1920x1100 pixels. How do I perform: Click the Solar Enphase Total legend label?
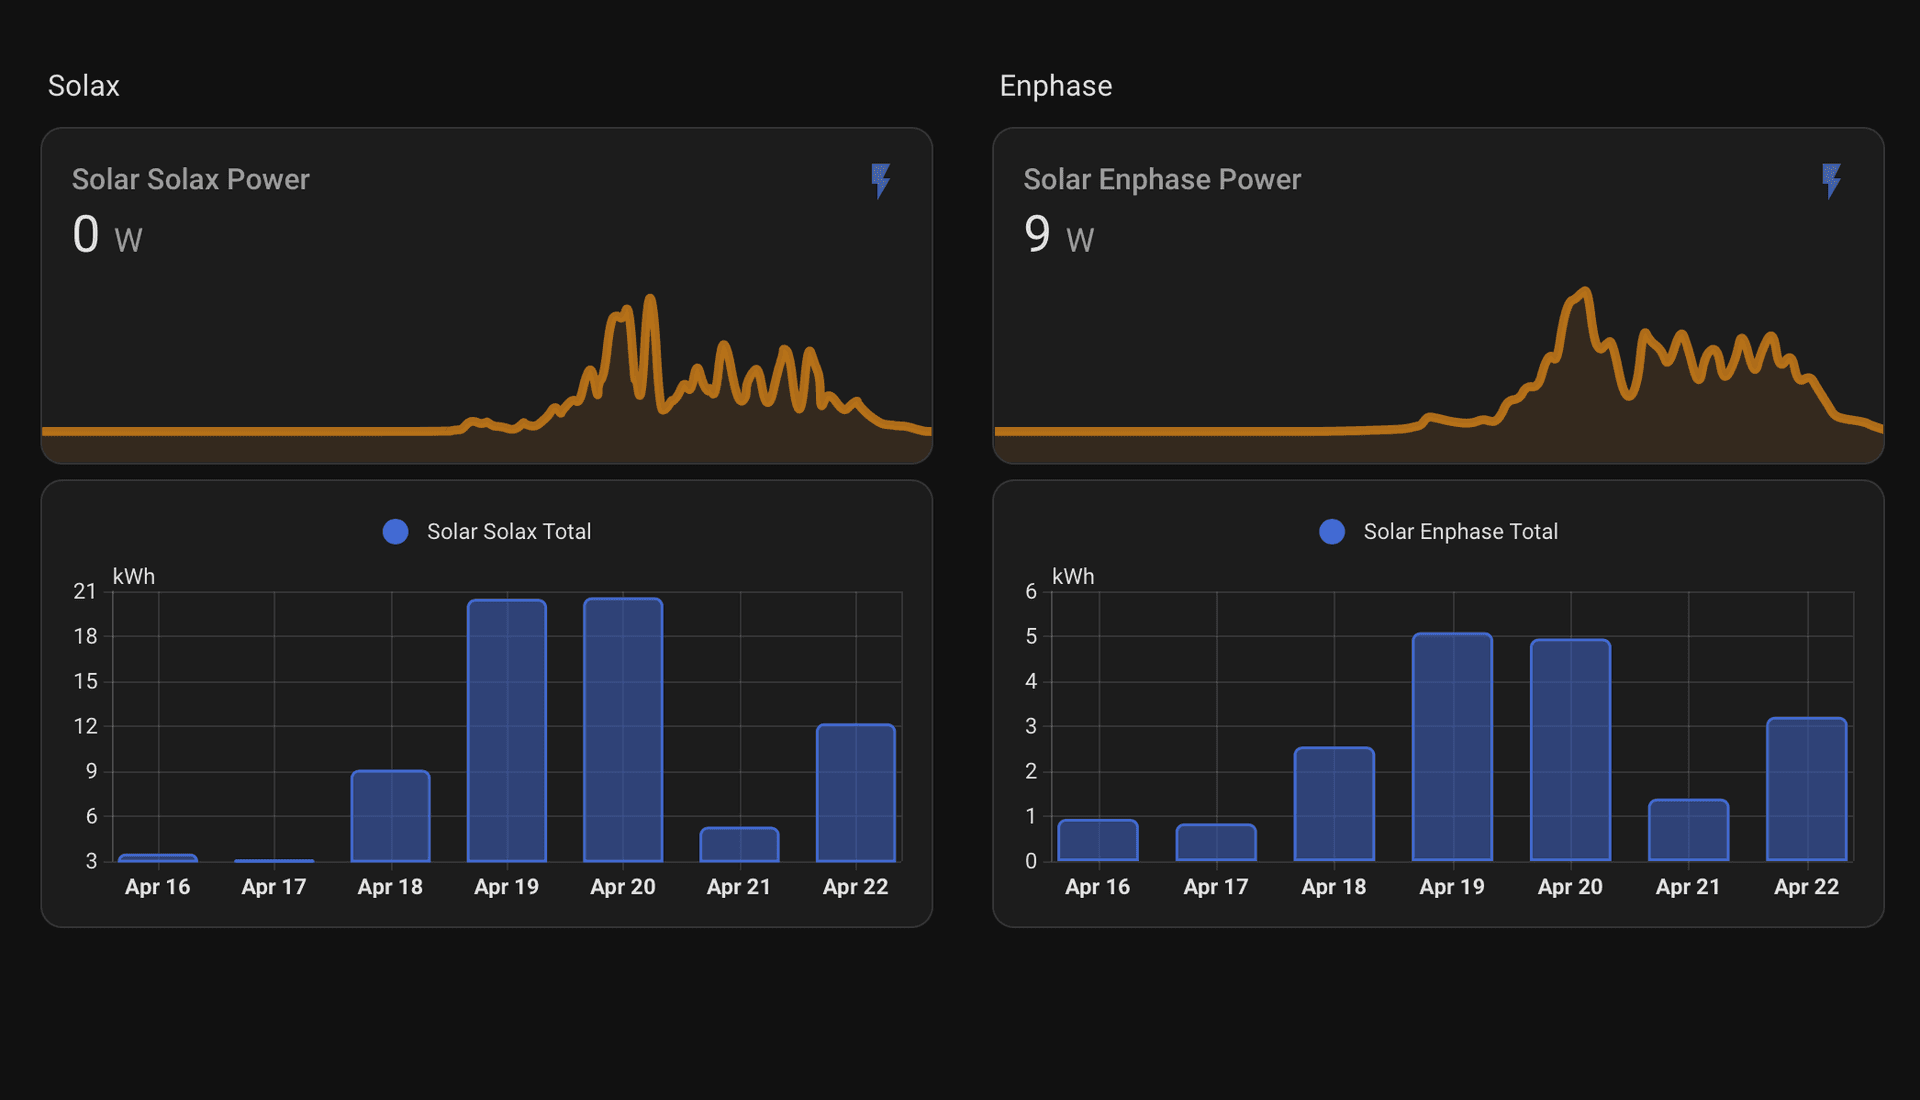point(1461,532)
